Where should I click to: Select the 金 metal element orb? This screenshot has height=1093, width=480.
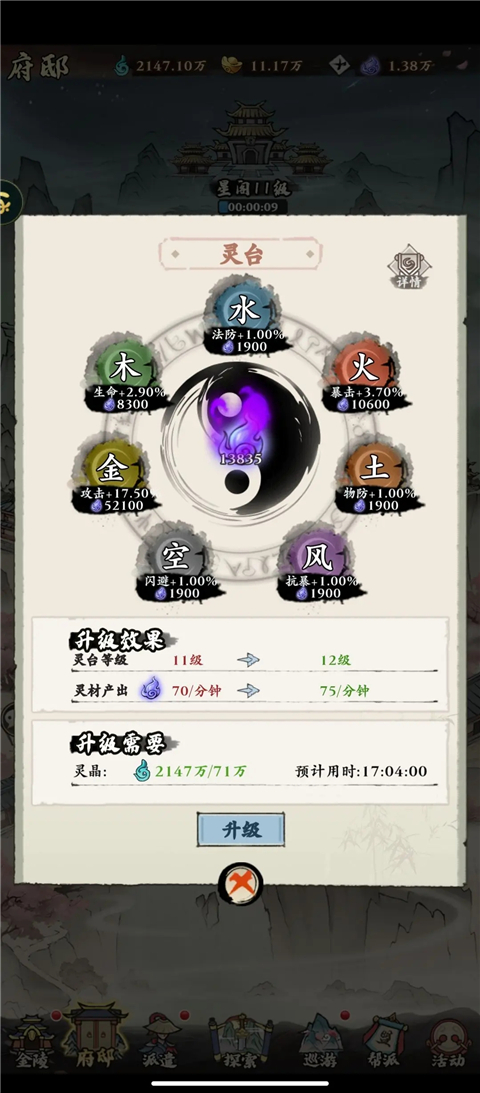(x=112, y=469)
